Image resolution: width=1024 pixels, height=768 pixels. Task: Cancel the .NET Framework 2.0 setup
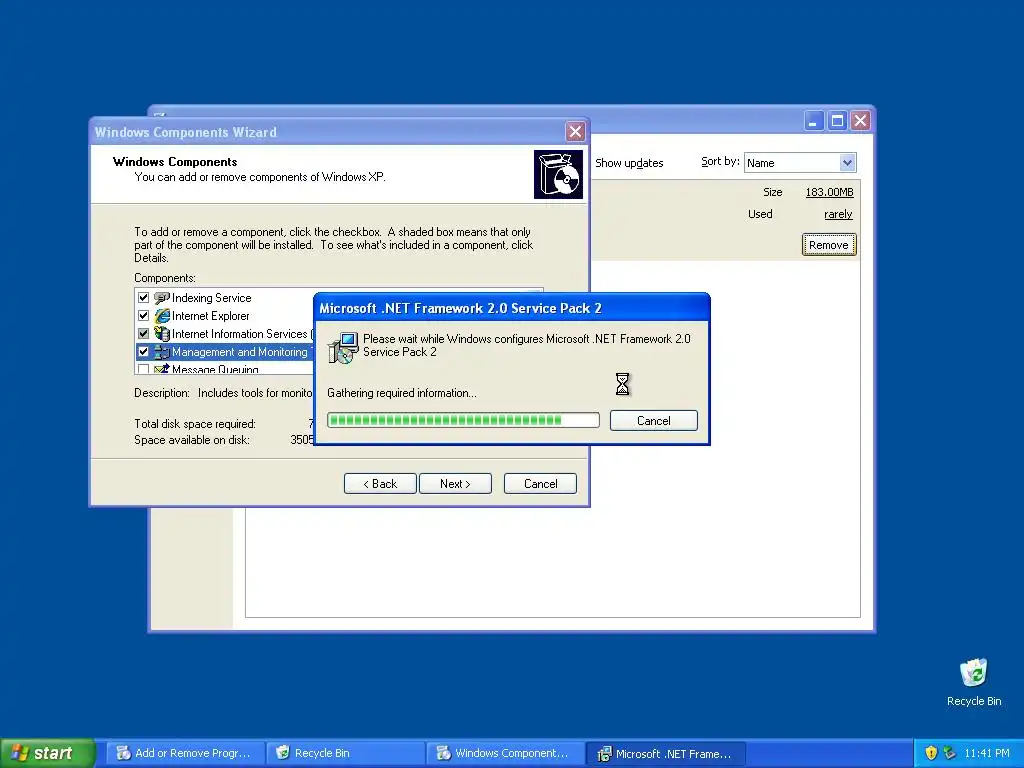click(x=654, y=421)
